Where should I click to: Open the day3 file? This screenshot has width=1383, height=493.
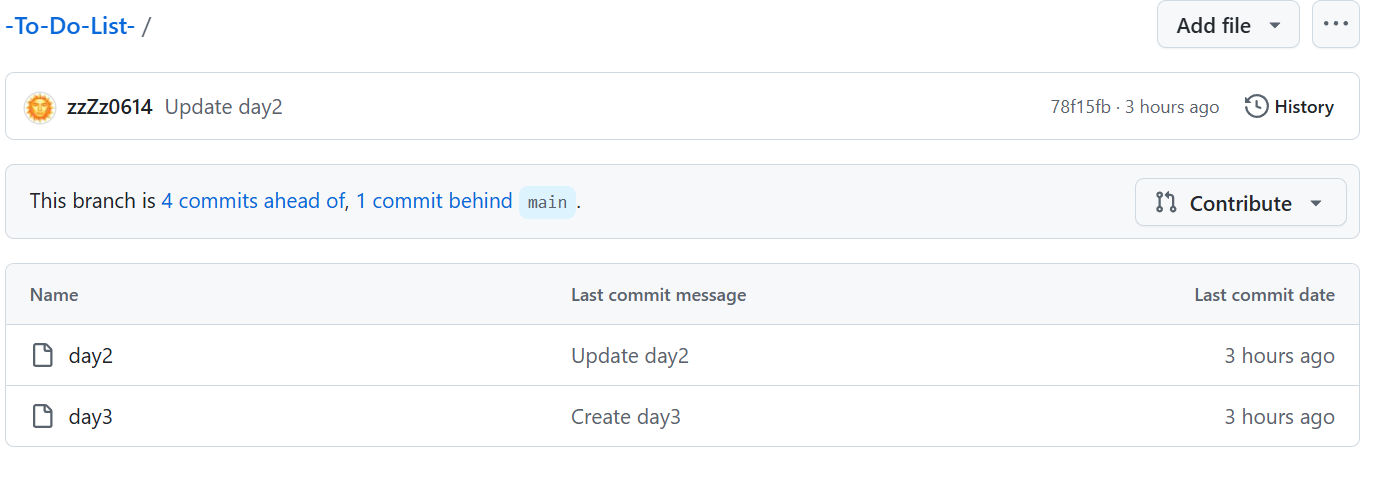click(x=91, y=417)
